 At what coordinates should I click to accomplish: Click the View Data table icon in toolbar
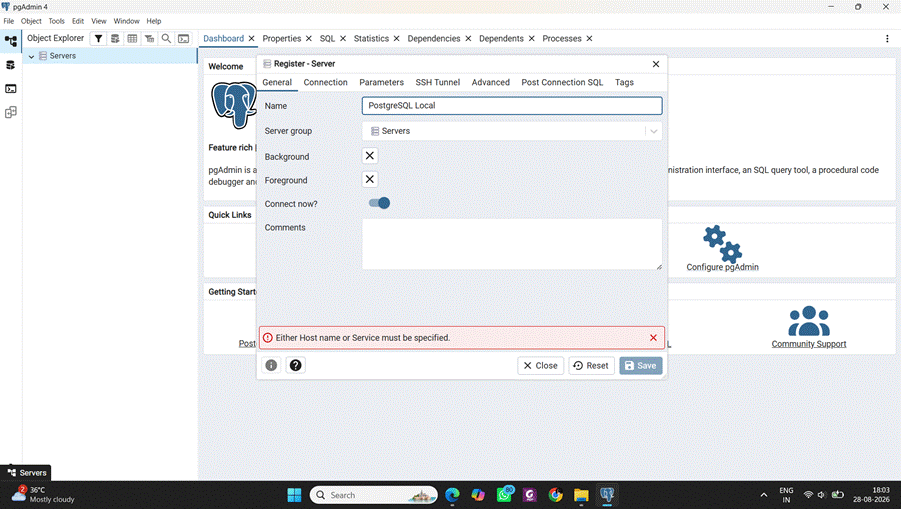[x=132, y=38]
